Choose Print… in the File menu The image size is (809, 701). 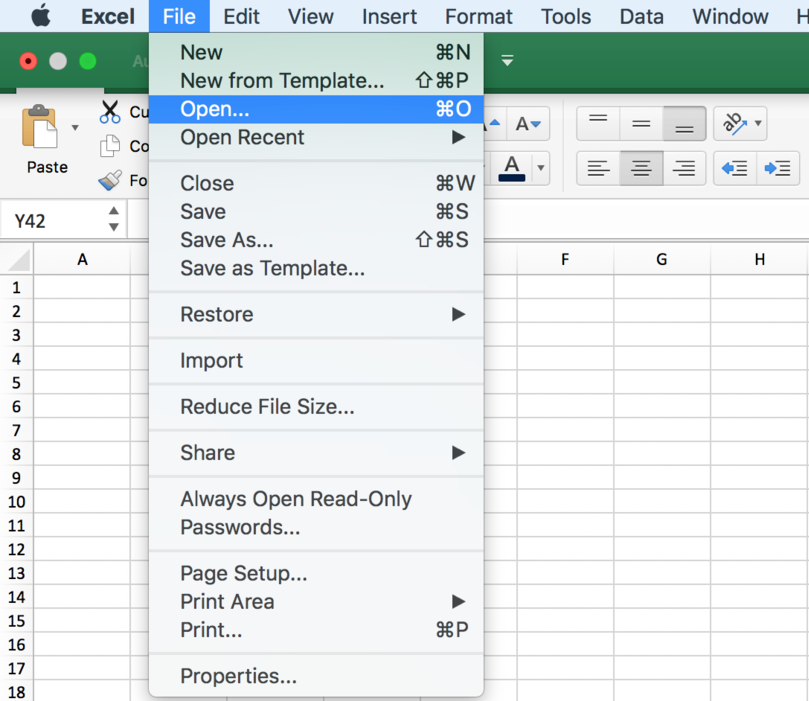tap(316, 630)
